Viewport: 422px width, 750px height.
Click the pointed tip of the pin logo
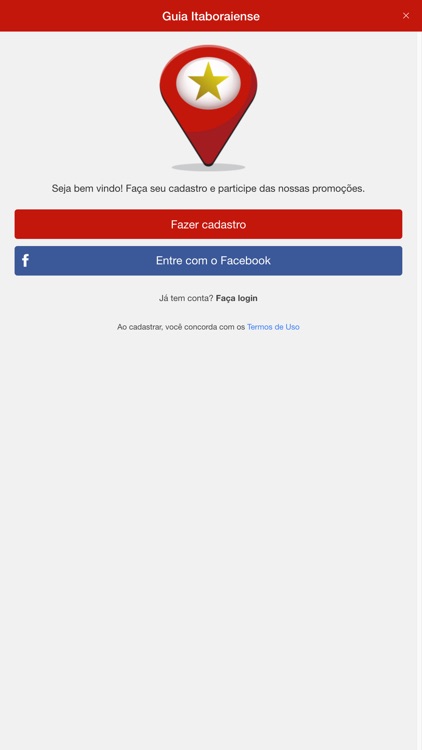point(208,160)
